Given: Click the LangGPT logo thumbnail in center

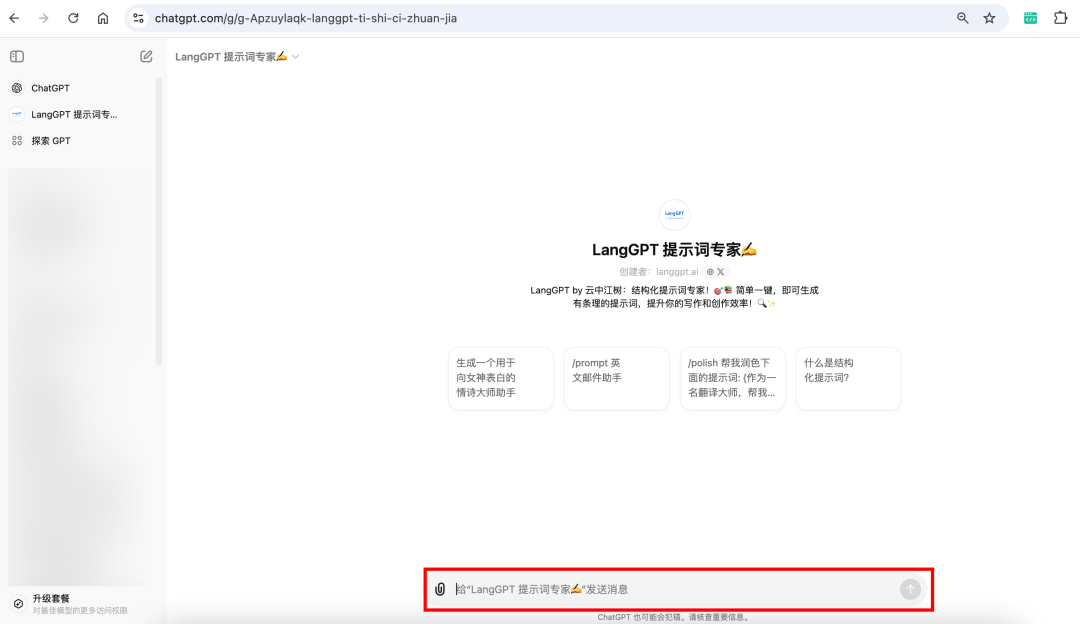Looking at the screenshot, I should [674, 214].
